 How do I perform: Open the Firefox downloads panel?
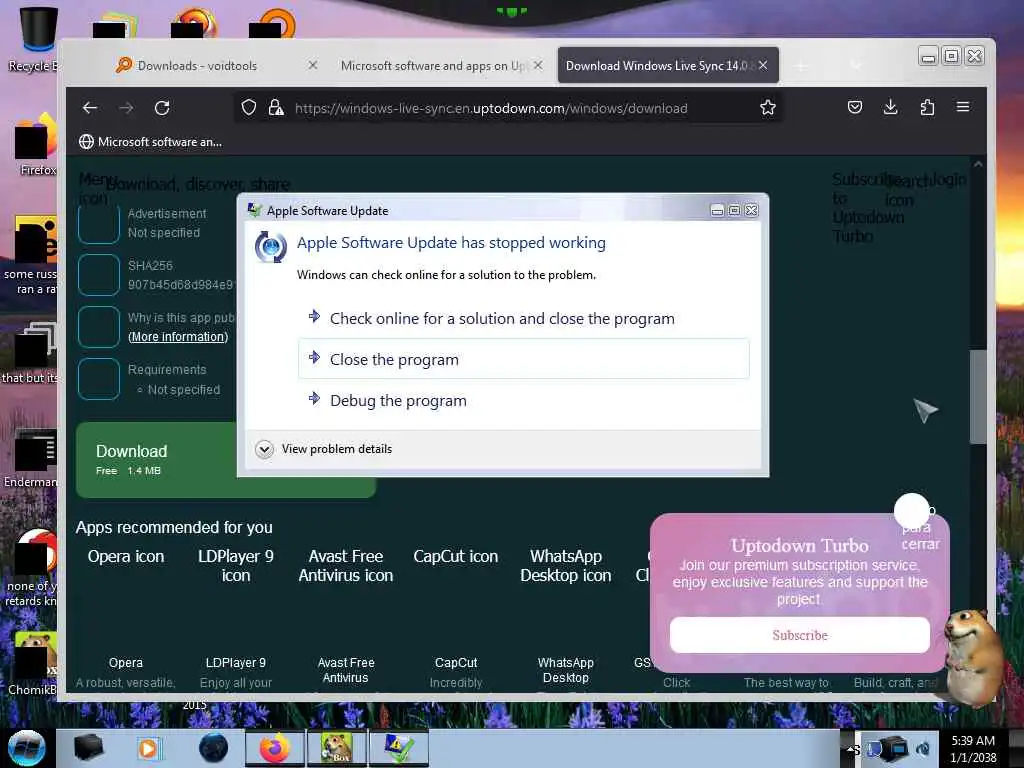pos(890,107)
